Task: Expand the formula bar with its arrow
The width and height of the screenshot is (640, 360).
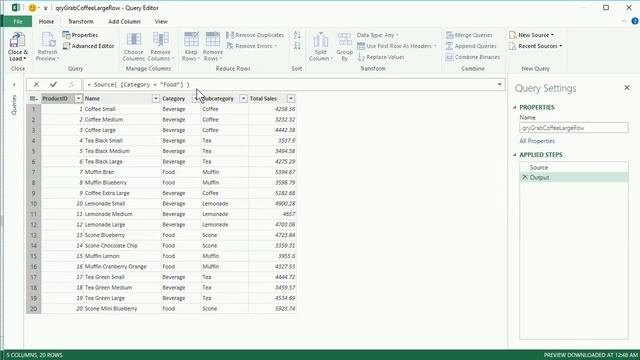Action: coord(500,84)
